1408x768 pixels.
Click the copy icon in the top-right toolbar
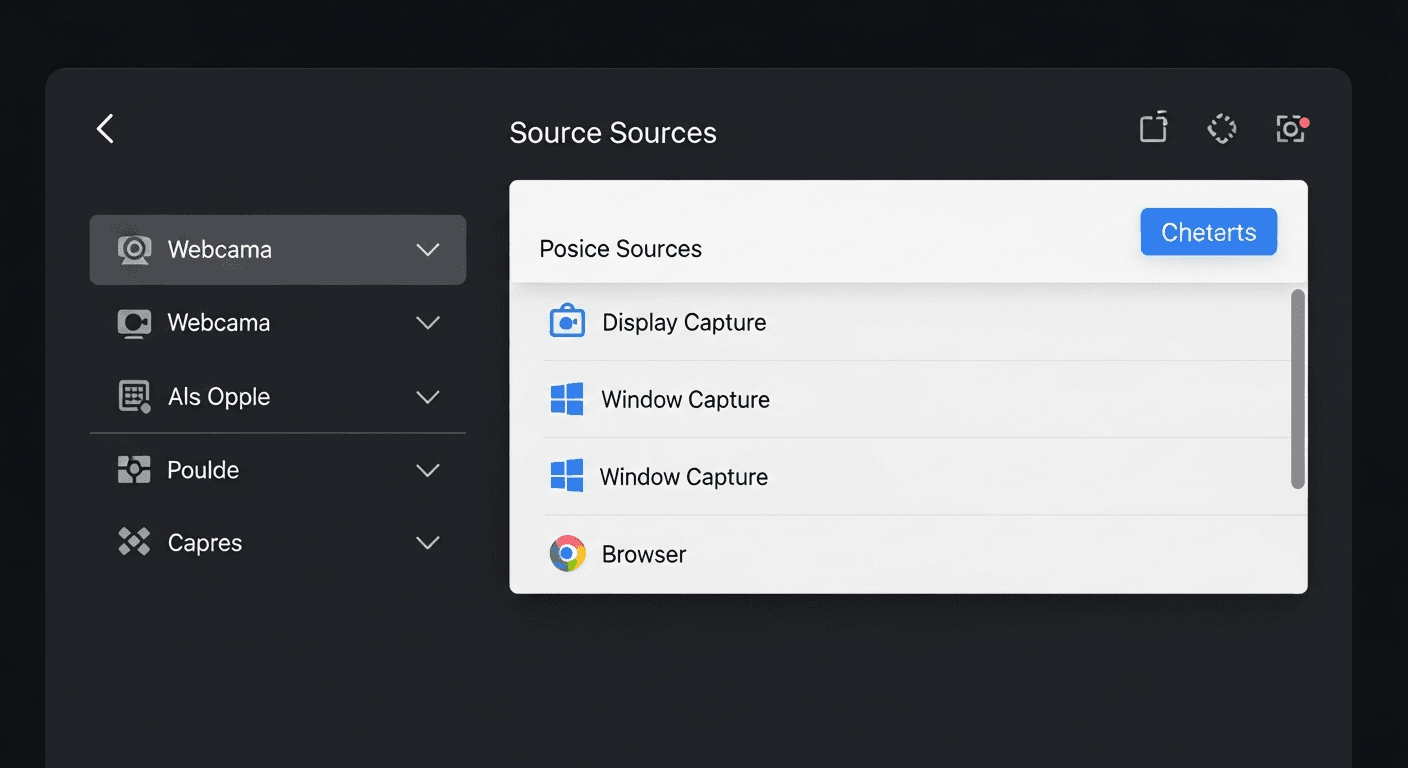coord(1152,128)
